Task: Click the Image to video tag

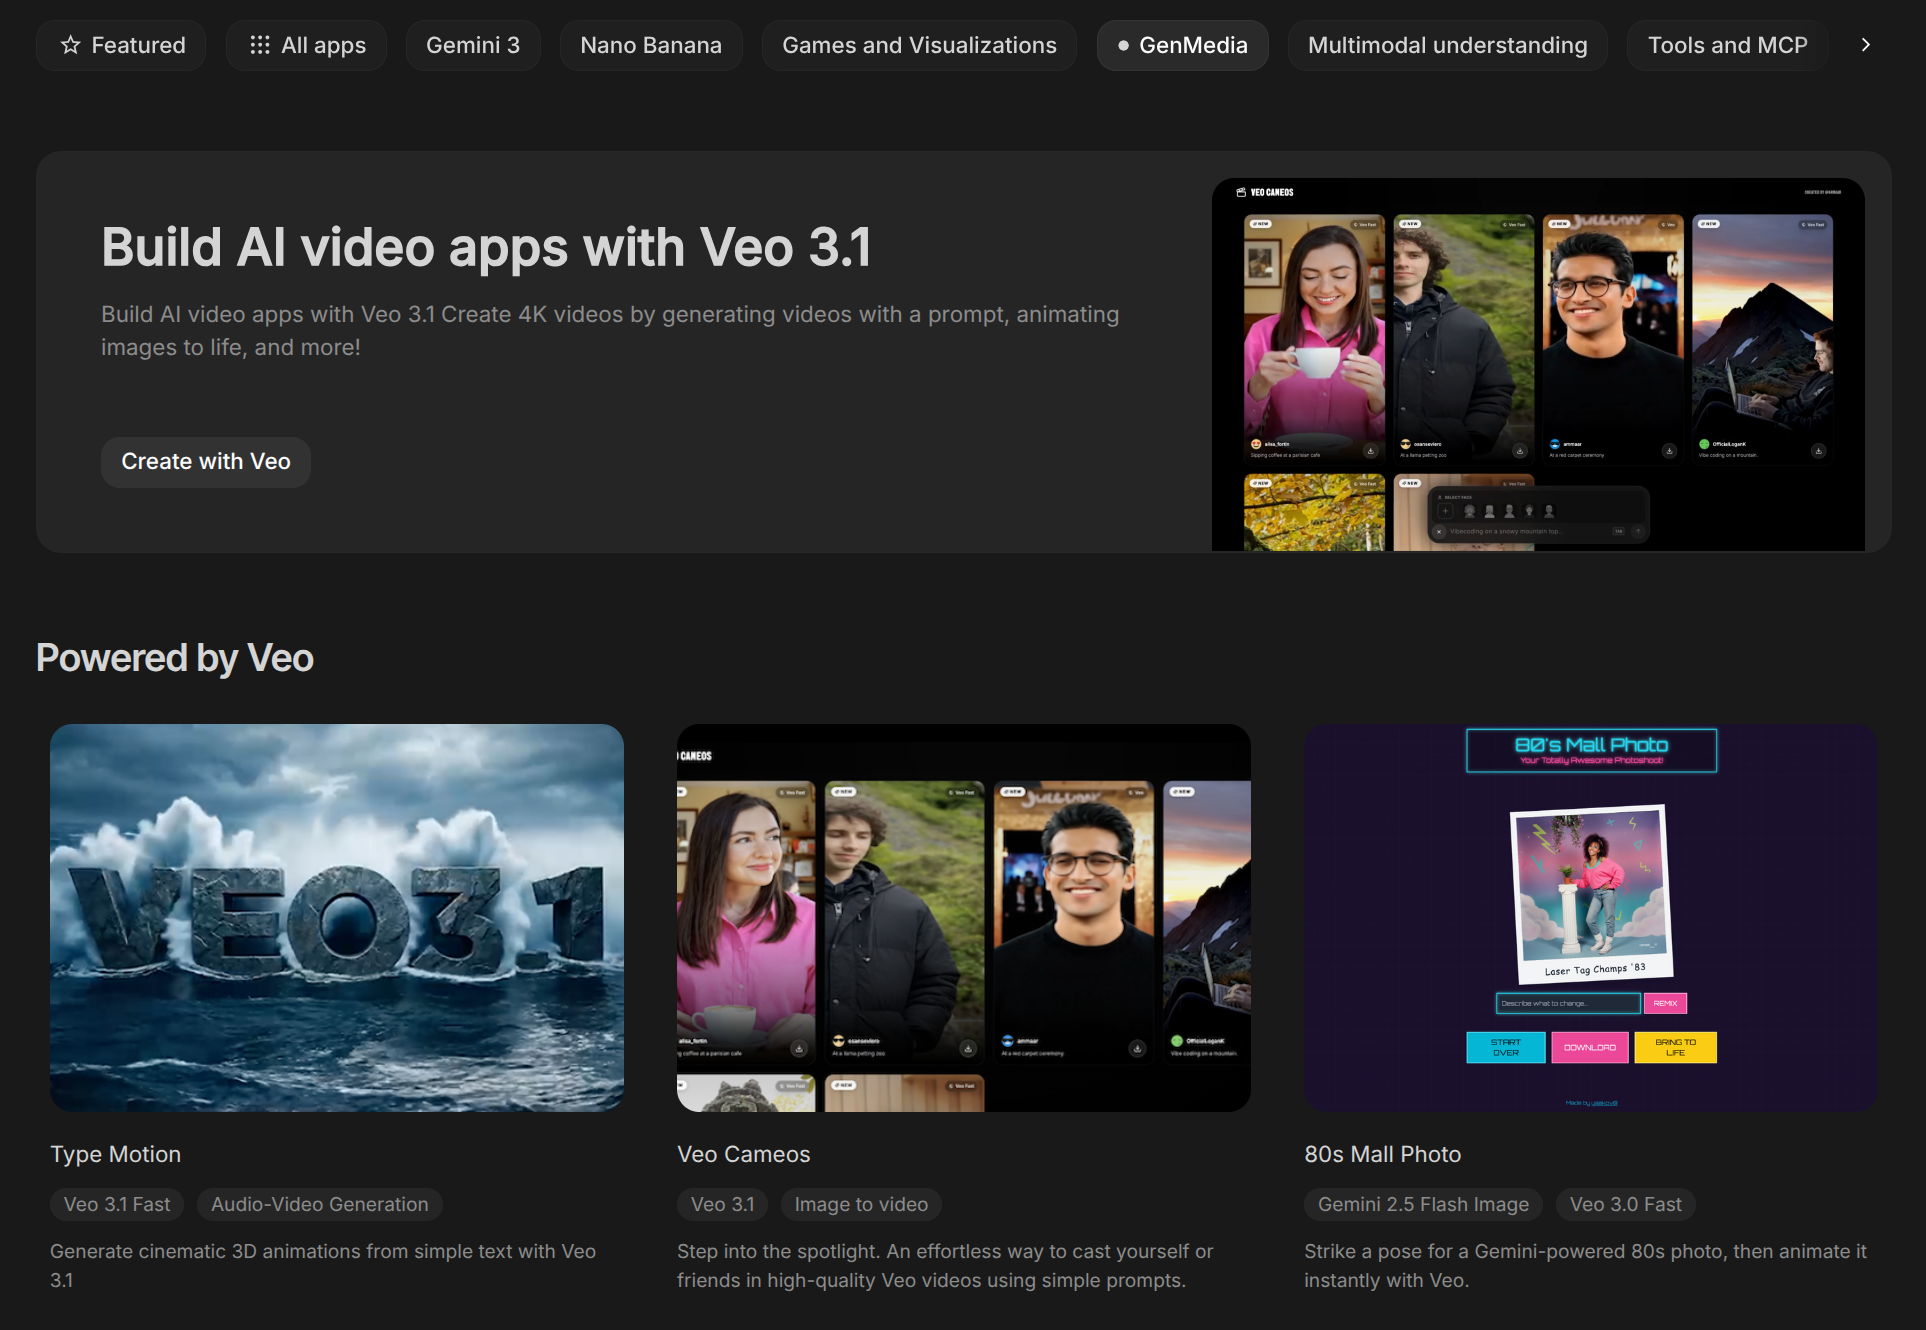Action: (x=860, y=1204)
